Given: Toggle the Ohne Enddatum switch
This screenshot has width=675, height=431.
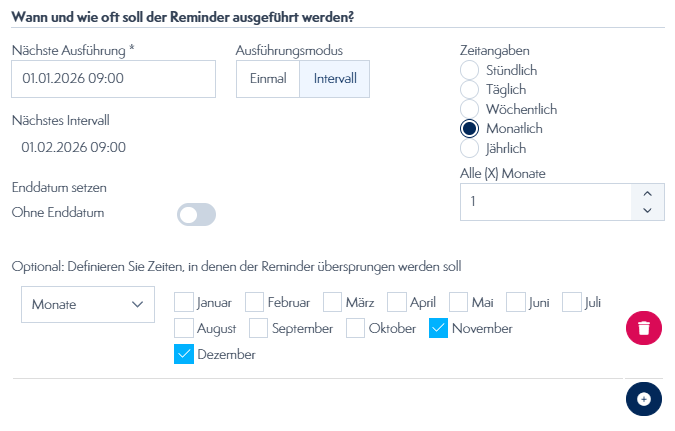Looking at the screenshot, I should click(x=196, y=214).
